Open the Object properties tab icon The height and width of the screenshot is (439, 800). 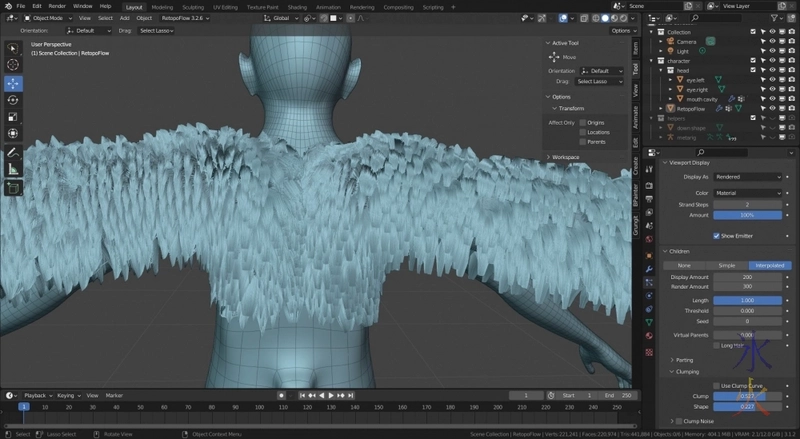coord(649,255)
